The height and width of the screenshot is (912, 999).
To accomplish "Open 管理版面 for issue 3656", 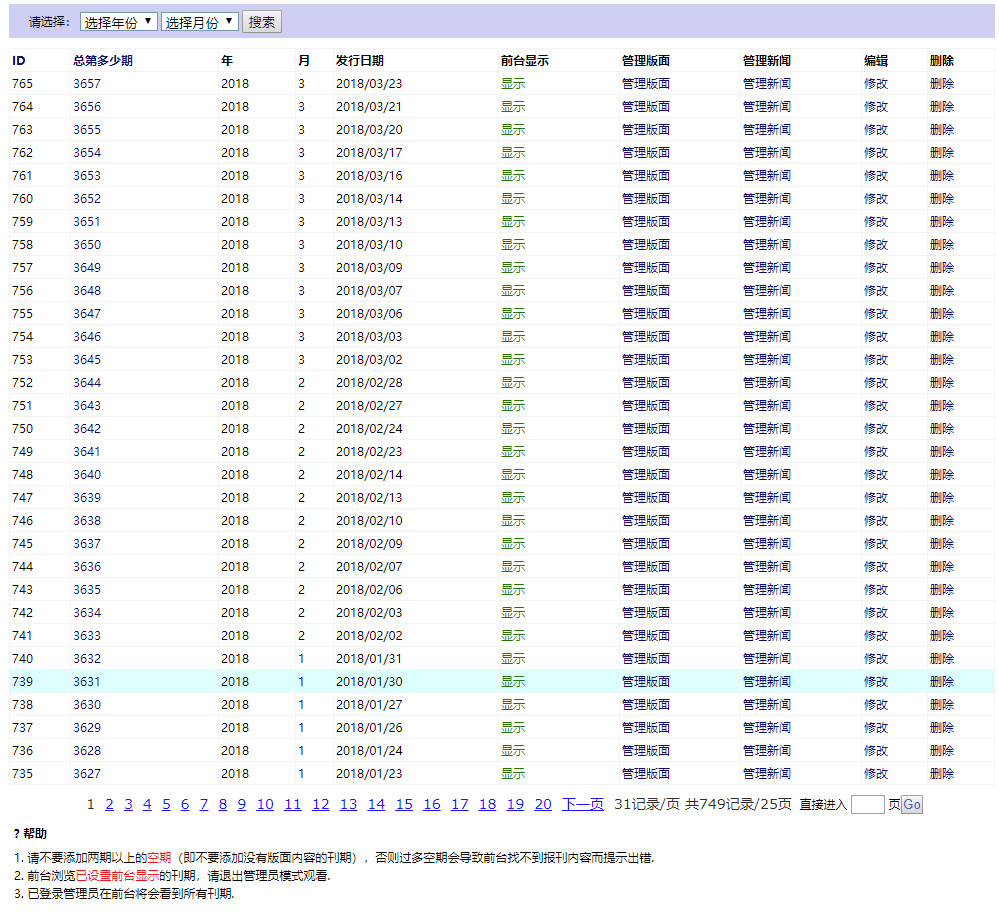I will (x=645, y=107).
